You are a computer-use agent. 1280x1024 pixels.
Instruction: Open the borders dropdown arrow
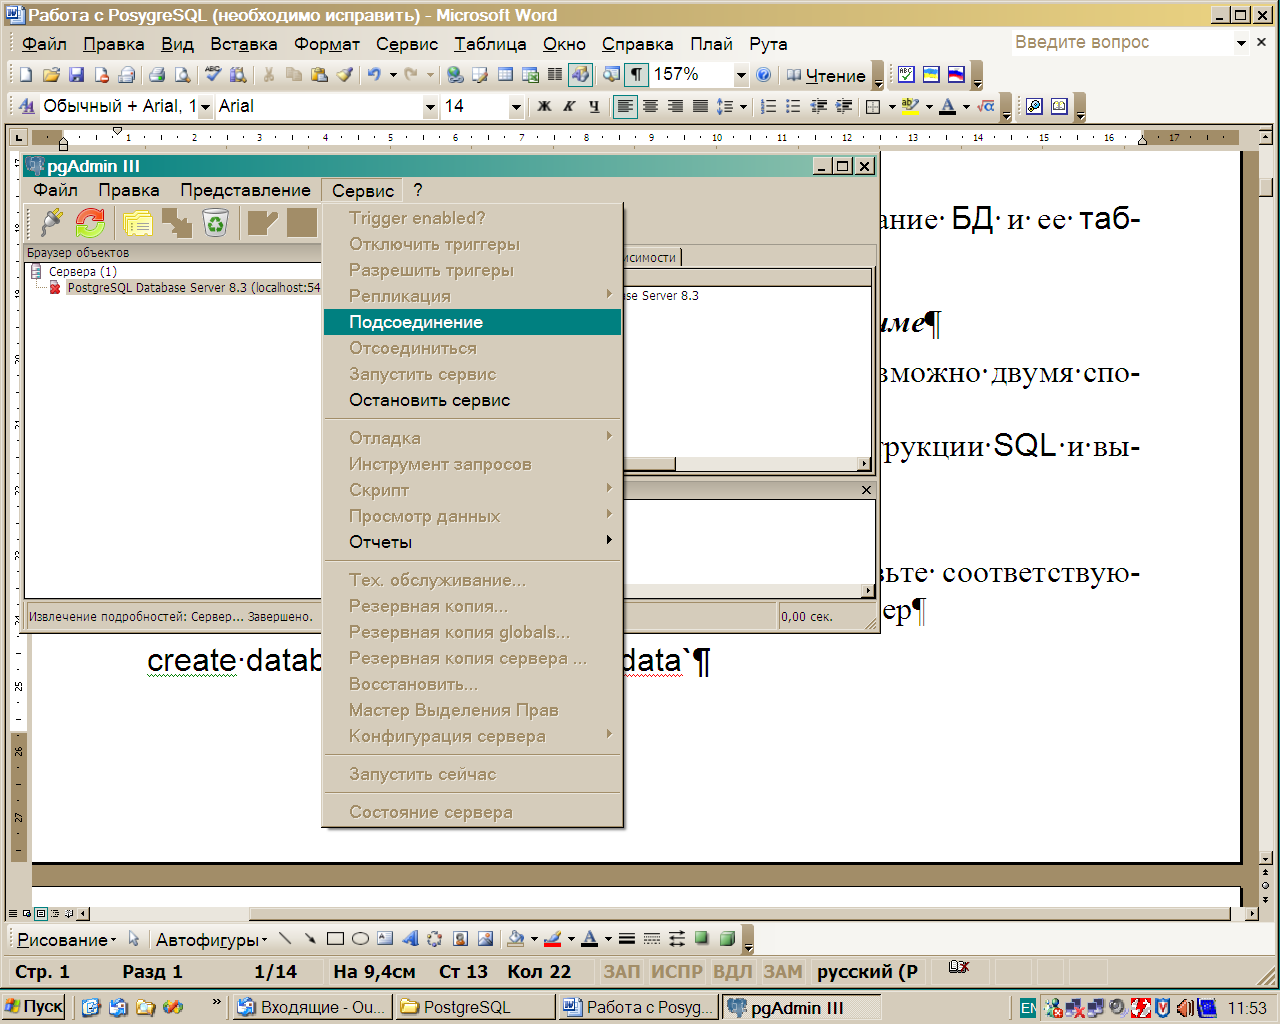[891, 106]
